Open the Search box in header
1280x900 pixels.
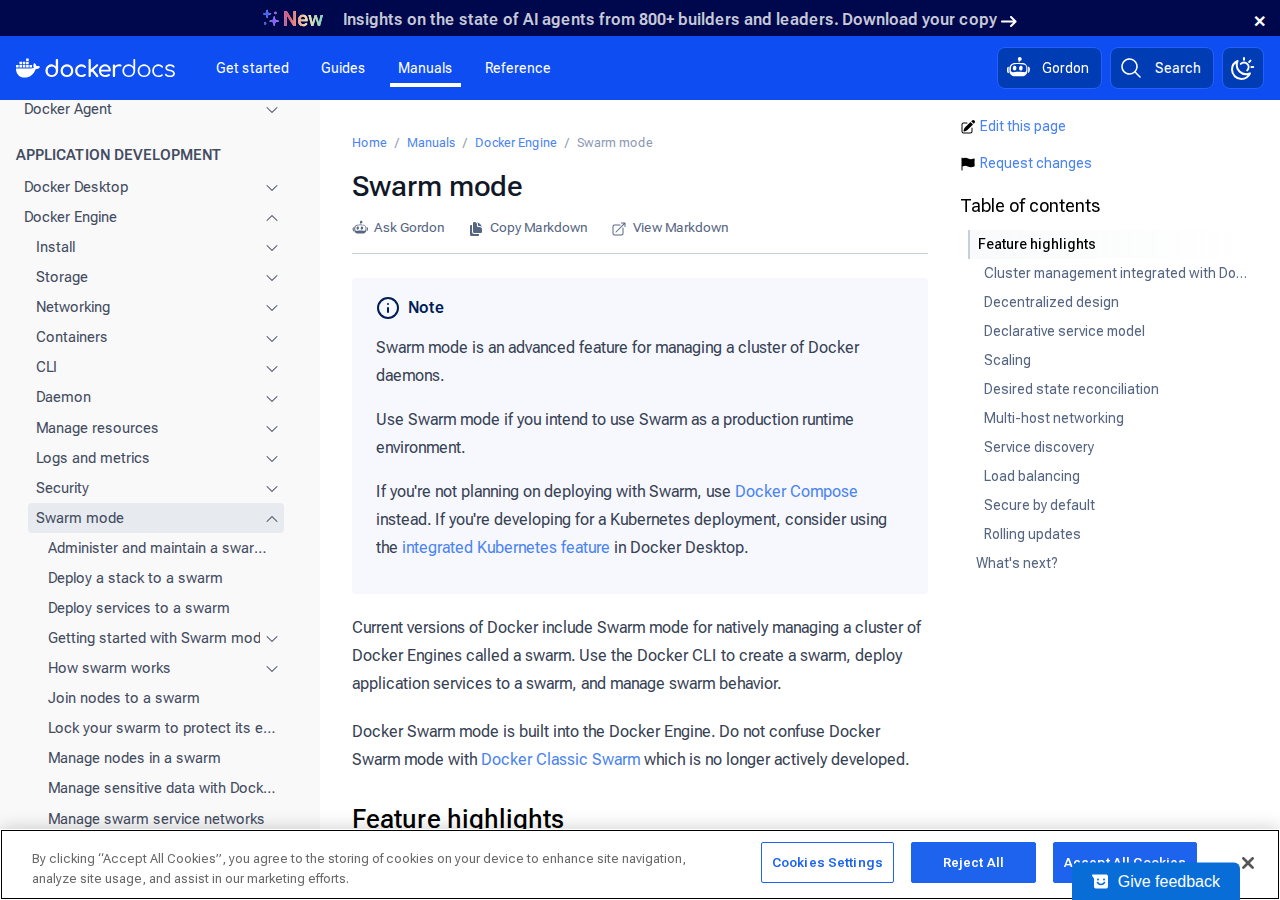1162,68
